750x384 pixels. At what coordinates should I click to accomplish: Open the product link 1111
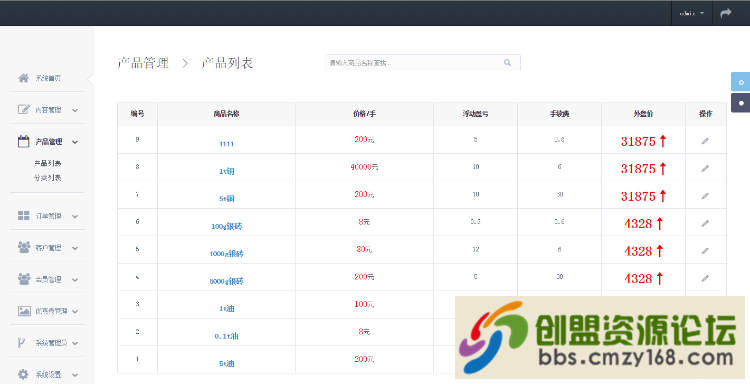click(x=226, y=143)
